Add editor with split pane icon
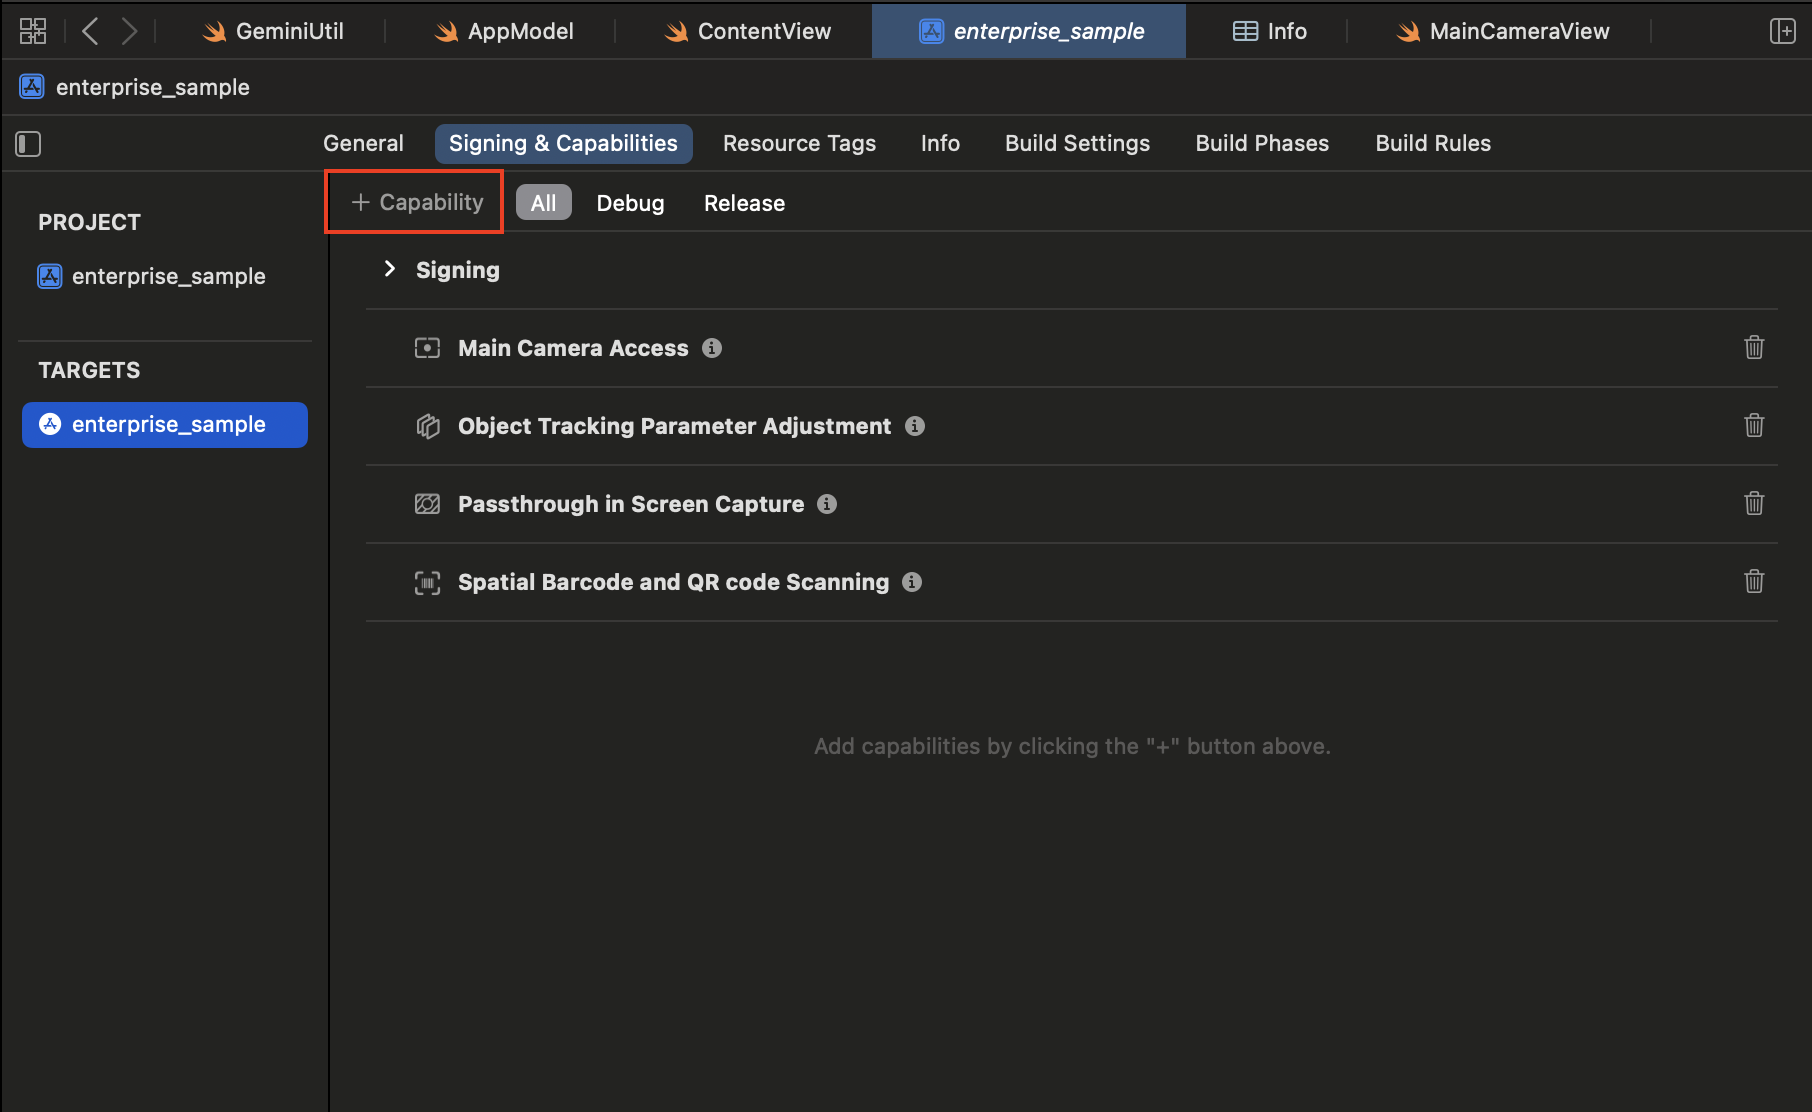 tap(1782, 31)
